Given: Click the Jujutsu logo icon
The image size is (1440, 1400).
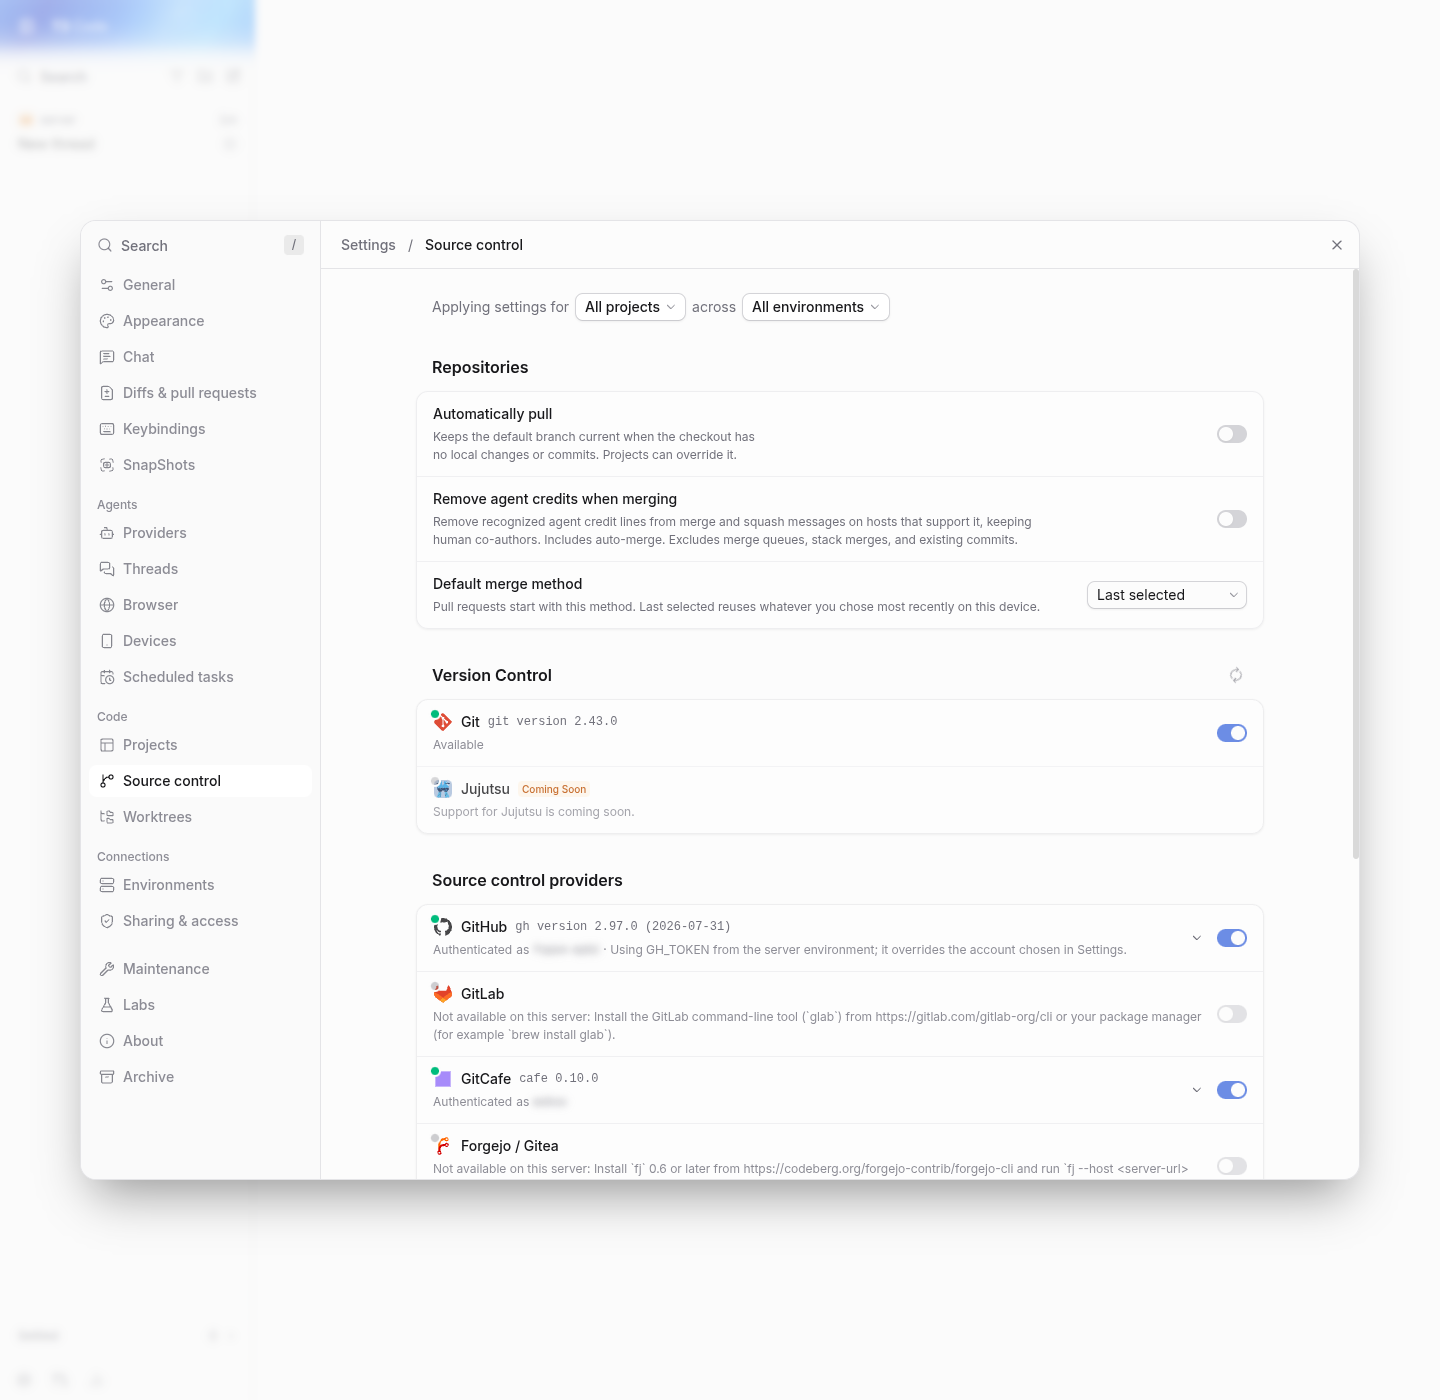Looking at the screenshot, I should (442, 788).
